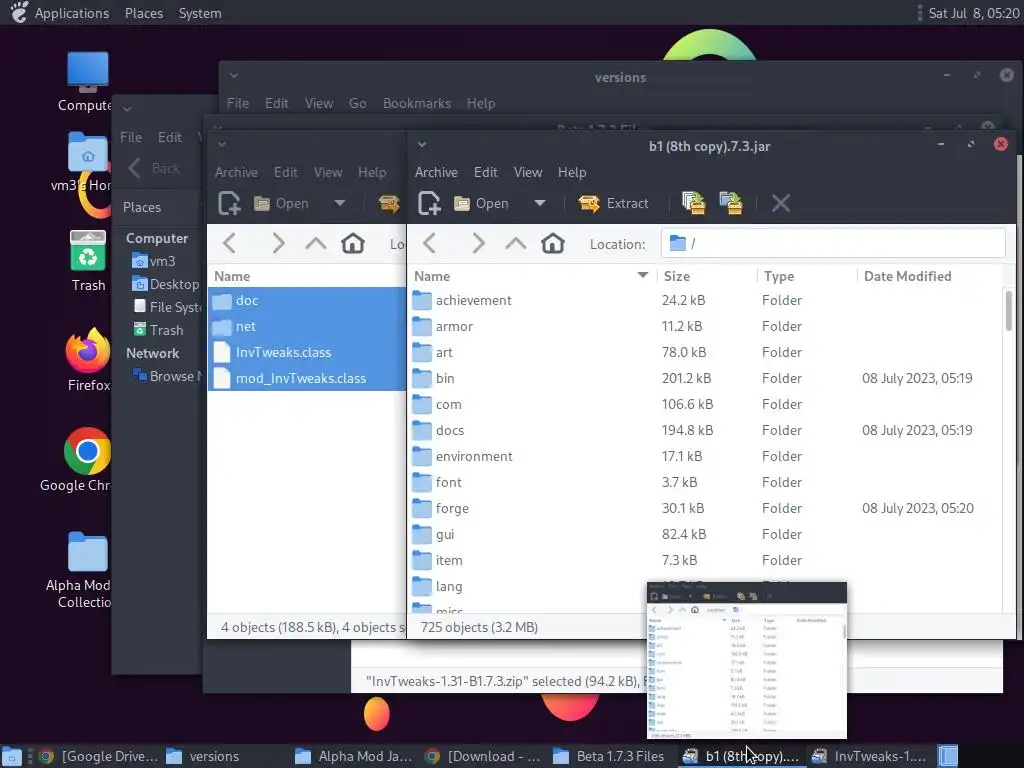
Task: Switch to the Beta 1.7.3 Files taskbar window
Action: pyautogui.click(x=609, y=756)
